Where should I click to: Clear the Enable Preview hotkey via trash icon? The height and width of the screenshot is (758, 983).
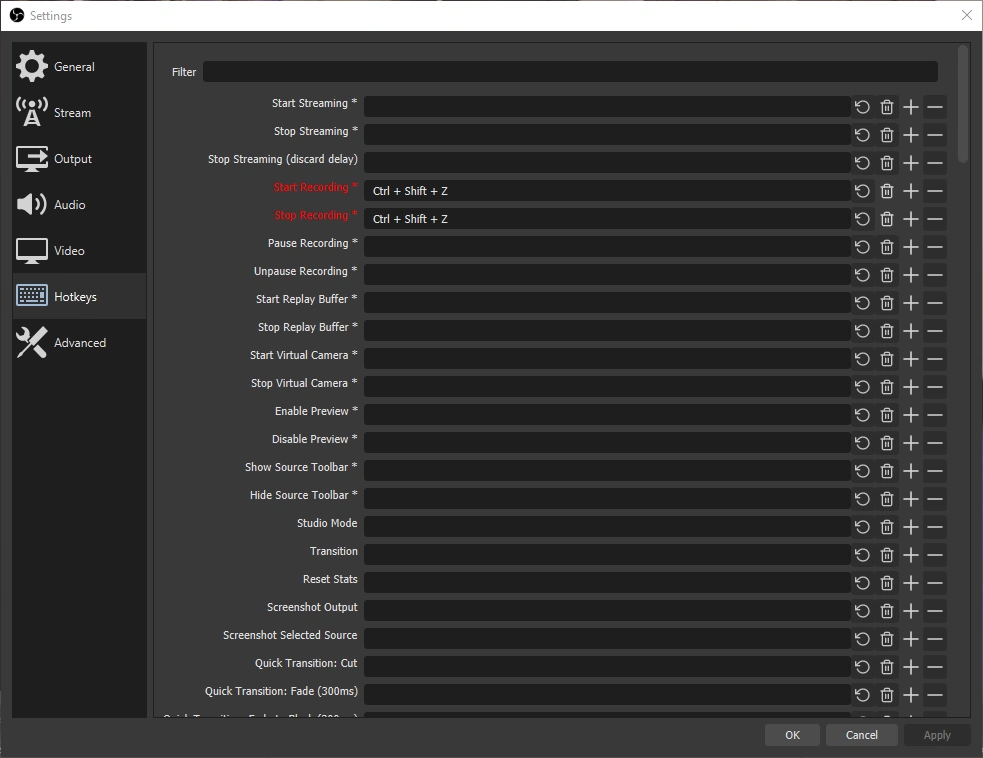pyautogui.click(x=887, y=415)
